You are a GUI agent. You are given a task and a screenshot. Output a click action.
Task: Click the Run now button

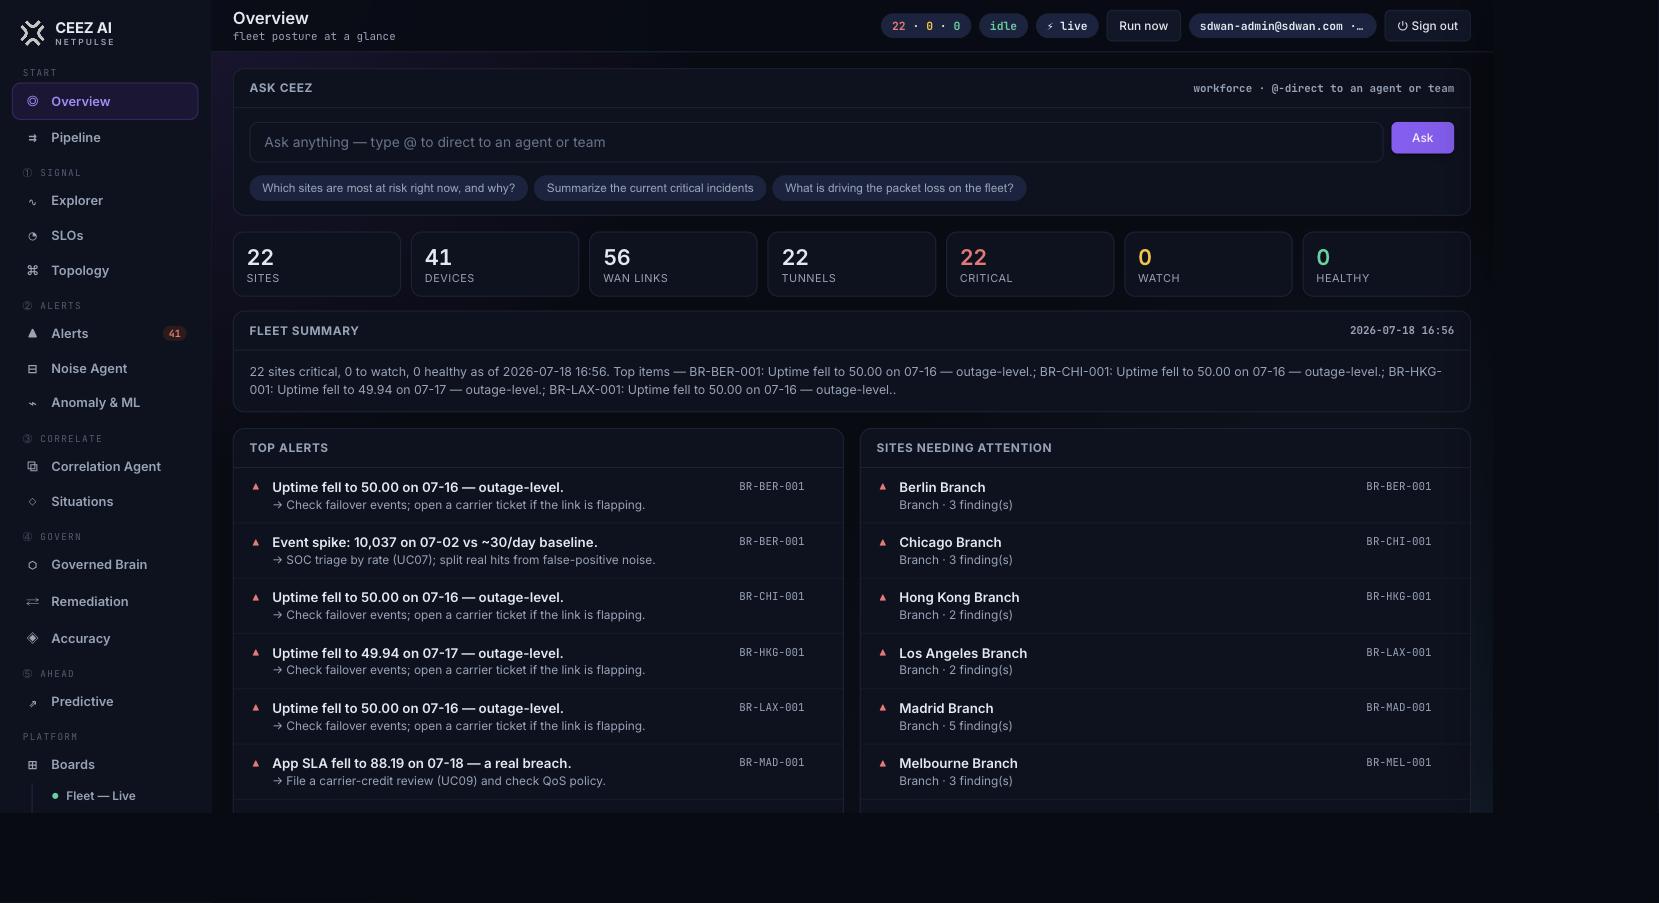click(1143, 26)
